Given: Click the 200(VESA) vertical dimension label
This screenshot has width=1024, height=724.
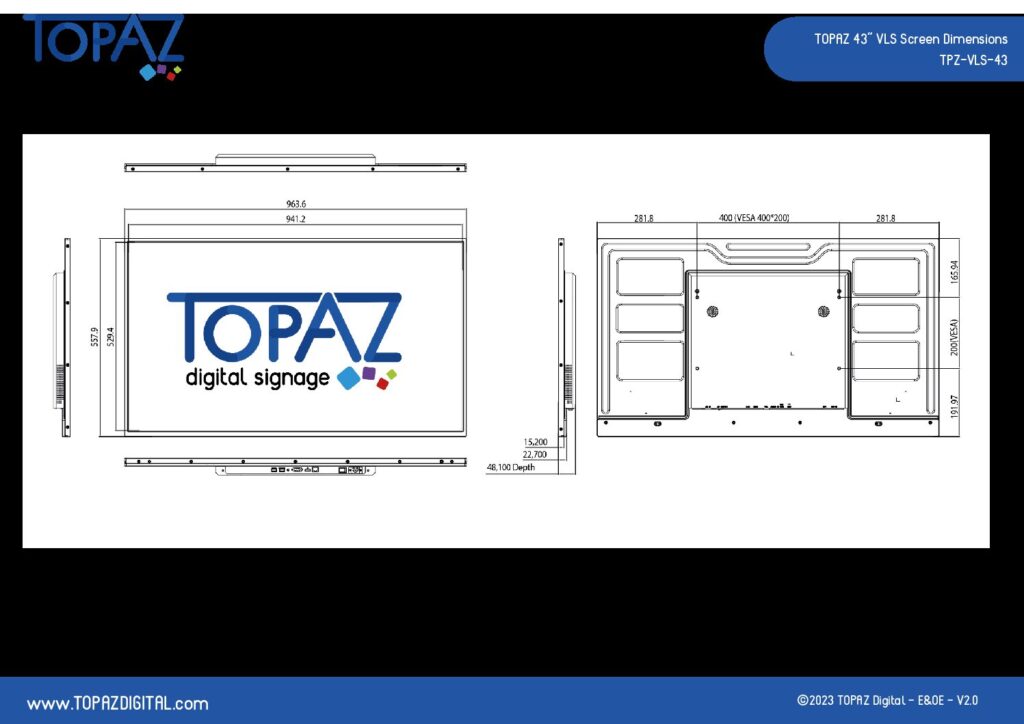Looking at the screenshot, I should (955, 338).
